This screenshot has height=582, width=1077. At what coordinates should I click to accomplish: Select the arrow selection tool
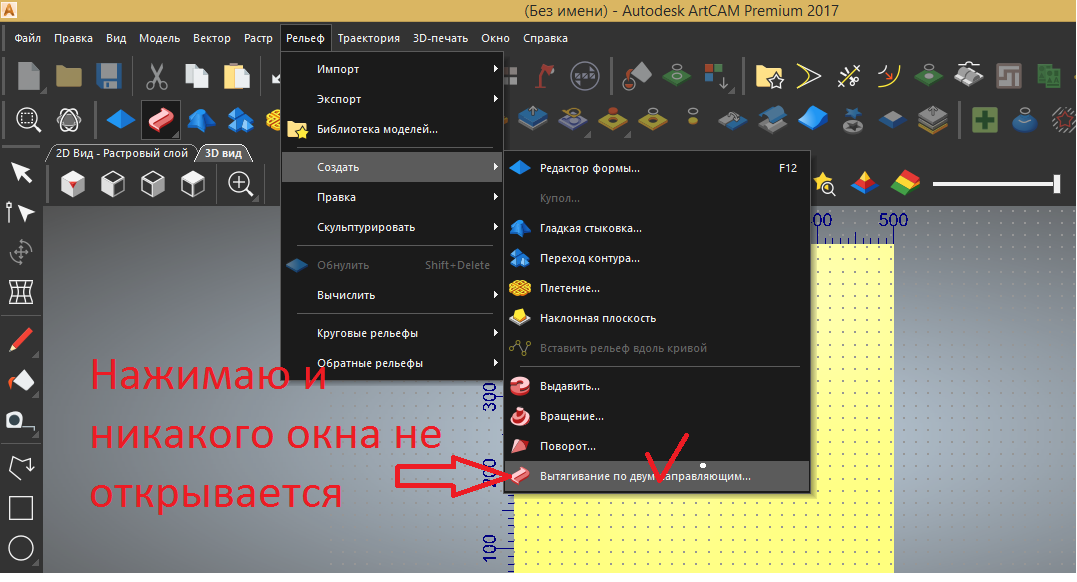tap(21, 172)
